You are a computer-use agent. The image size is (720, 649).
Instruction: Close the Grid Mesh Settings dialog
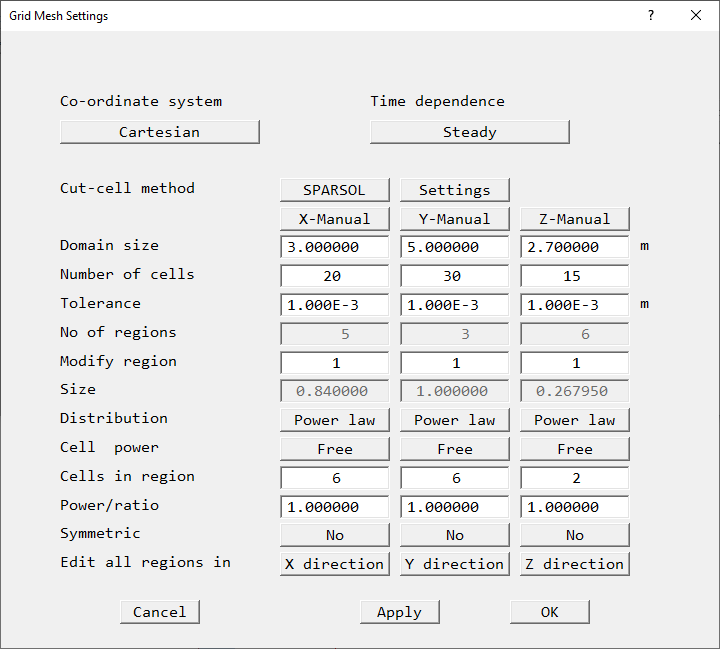pos(696,16)
